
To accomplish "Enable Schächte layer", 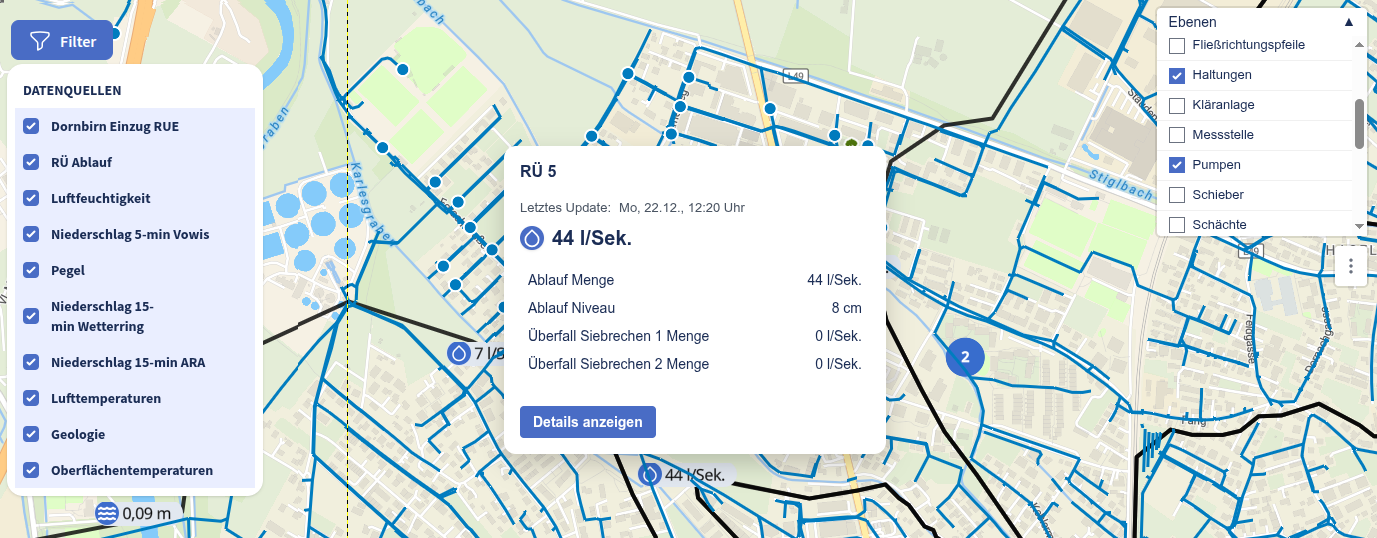I will (1177, 225).
